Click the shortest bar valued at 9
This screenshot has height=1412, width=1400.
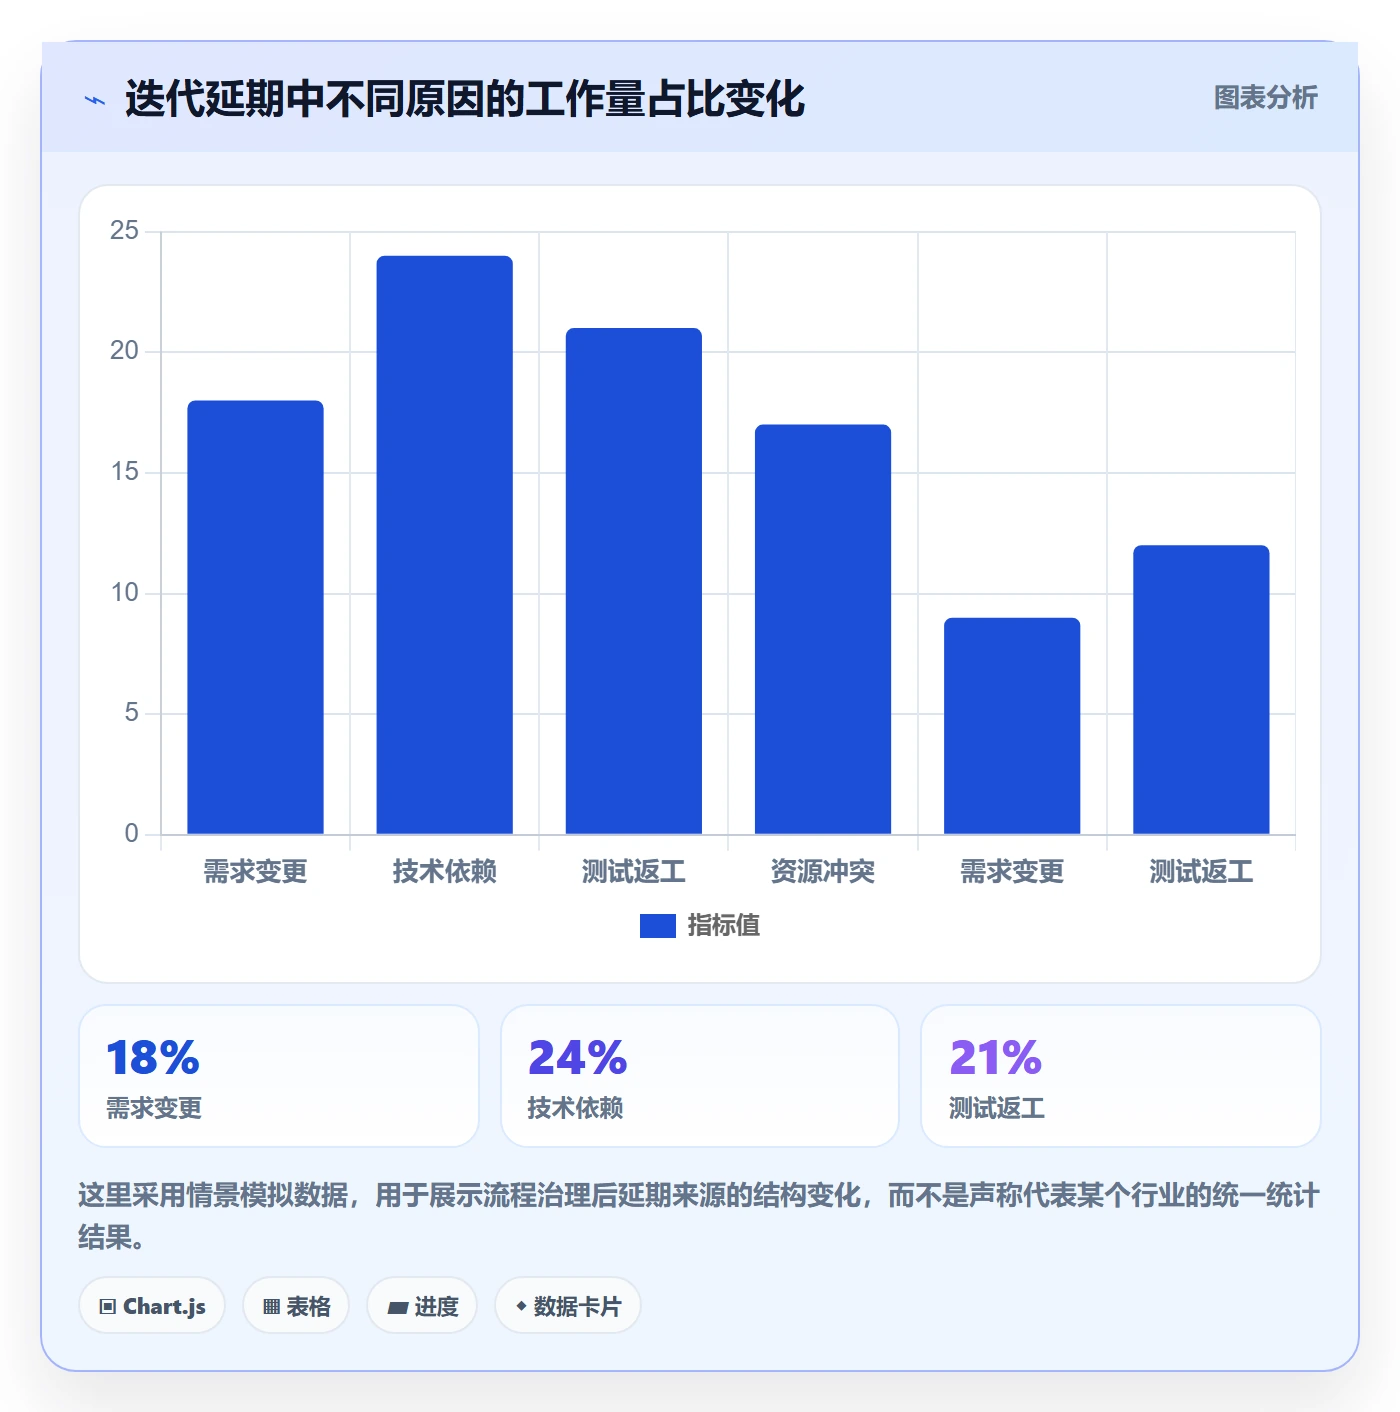pos(1012,726)
